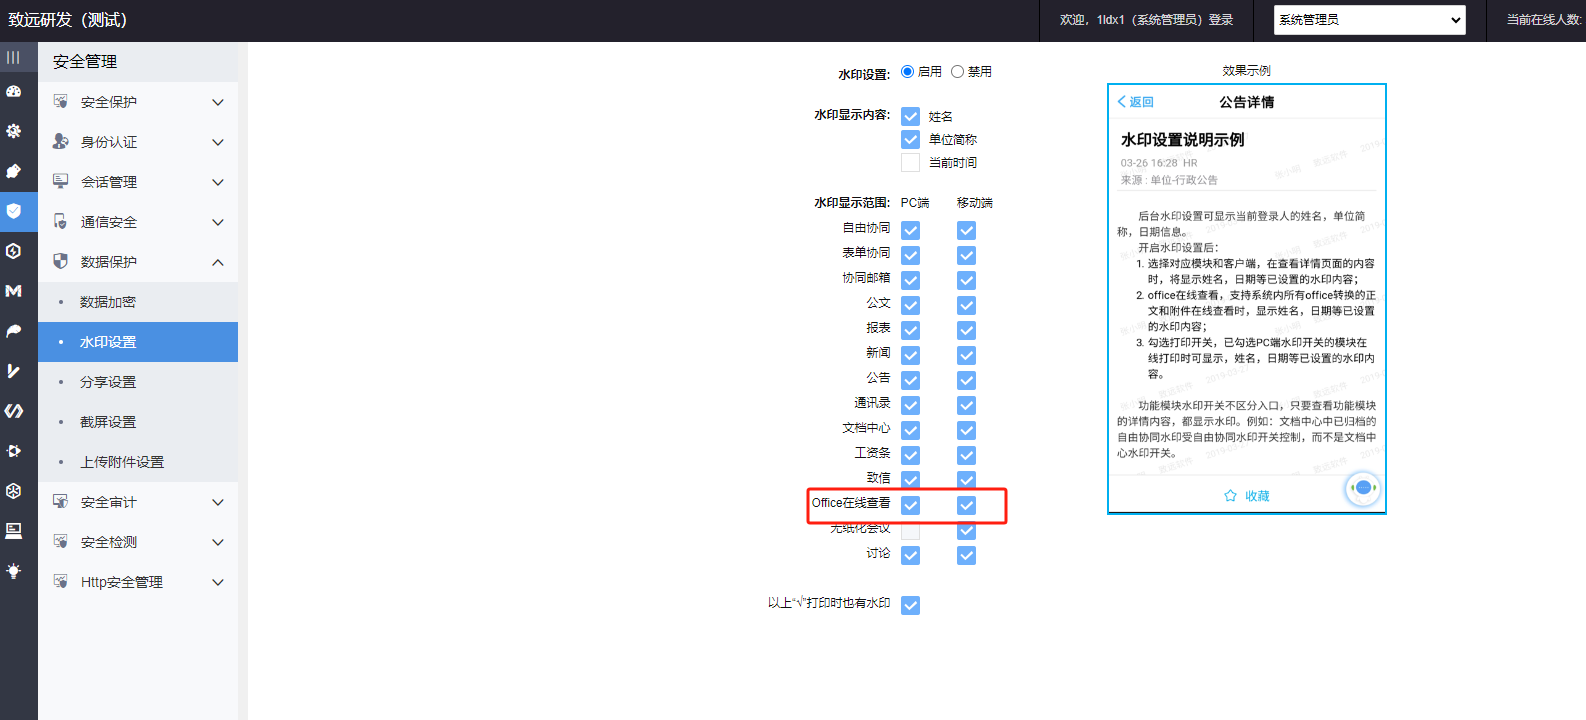
Task: Collapse the 数据保护 menu group
Action: 138,262
